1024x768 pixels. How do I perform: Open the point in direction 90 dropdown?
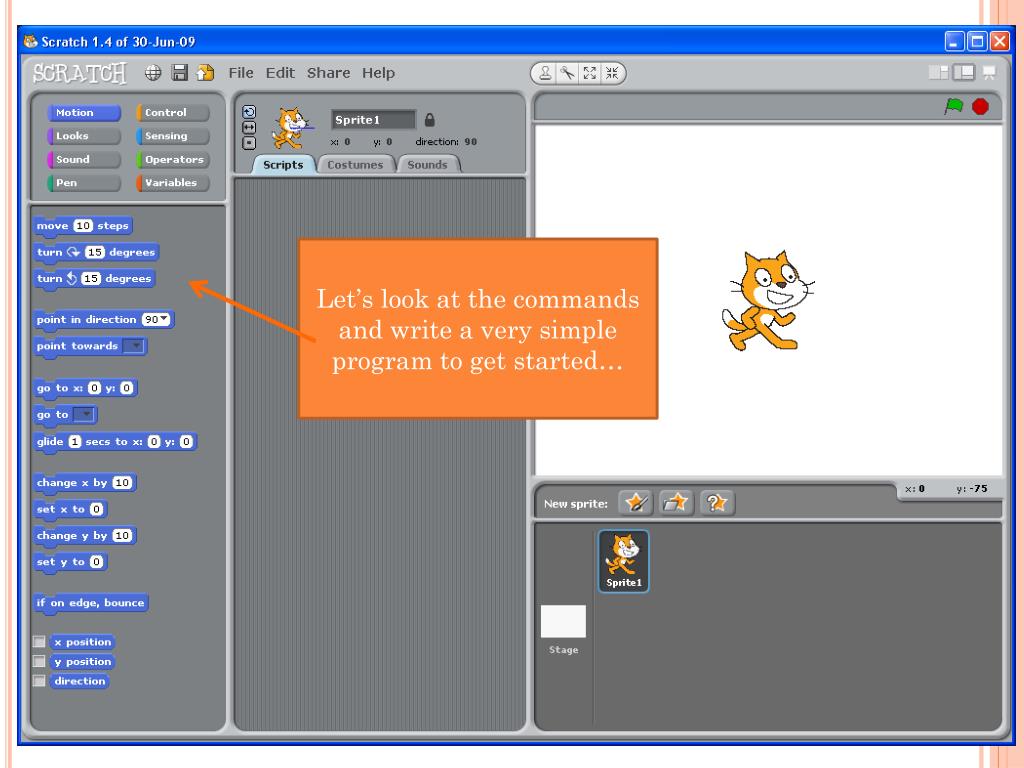point(164,319)
